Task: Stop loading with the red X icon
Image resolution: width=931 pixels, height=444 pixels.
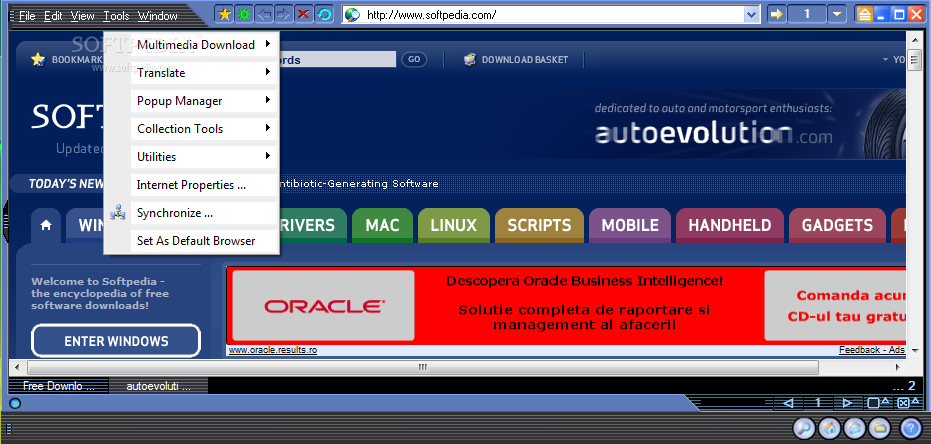Action: click(304, 14)
